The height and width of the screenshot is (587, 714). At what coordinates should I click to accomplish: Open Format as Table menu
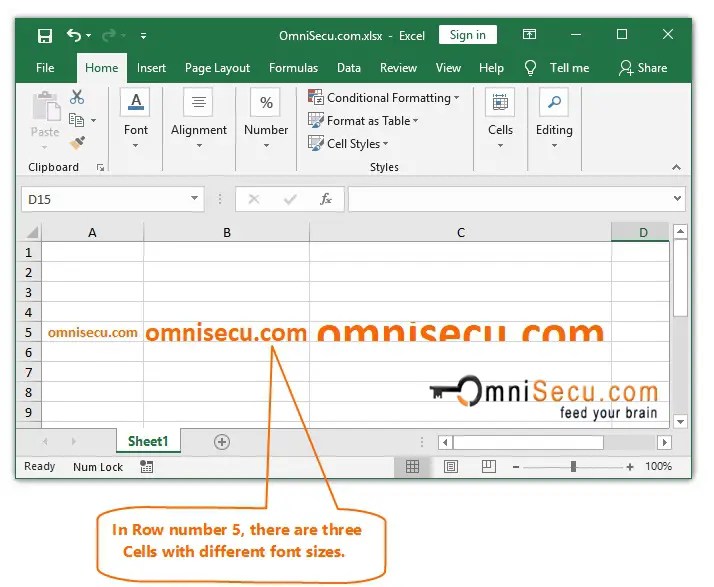coord(363,121)
